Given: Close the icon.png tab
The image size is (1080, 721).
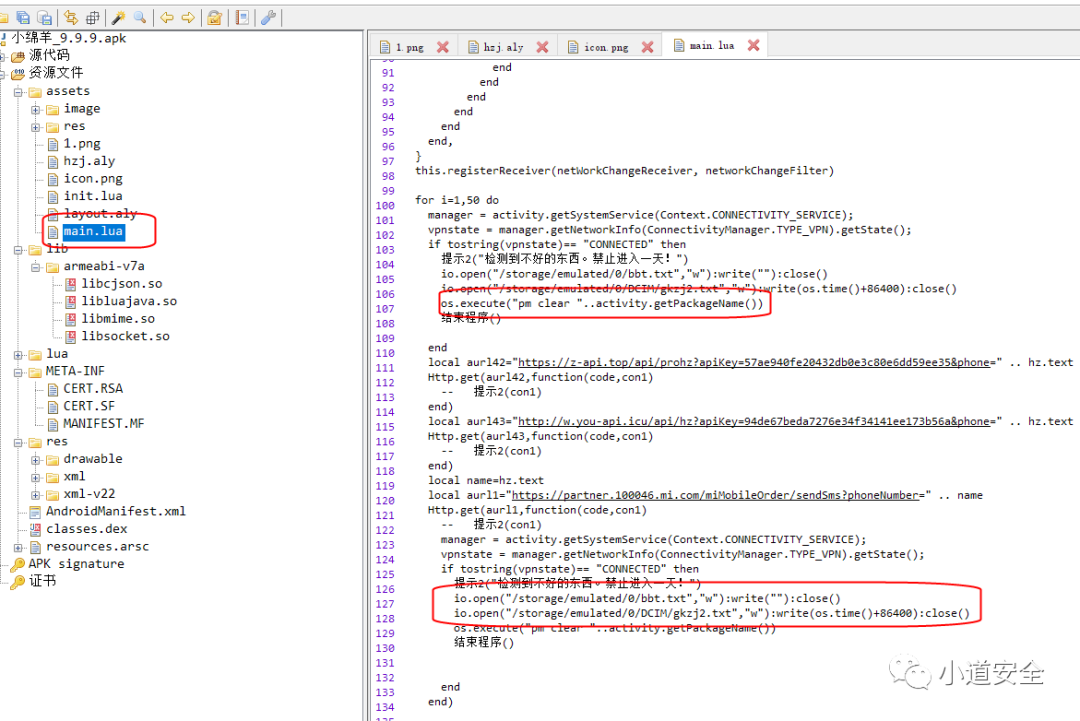Looking at the screenshot, I should pyautogui.click(x=647, y=47).
